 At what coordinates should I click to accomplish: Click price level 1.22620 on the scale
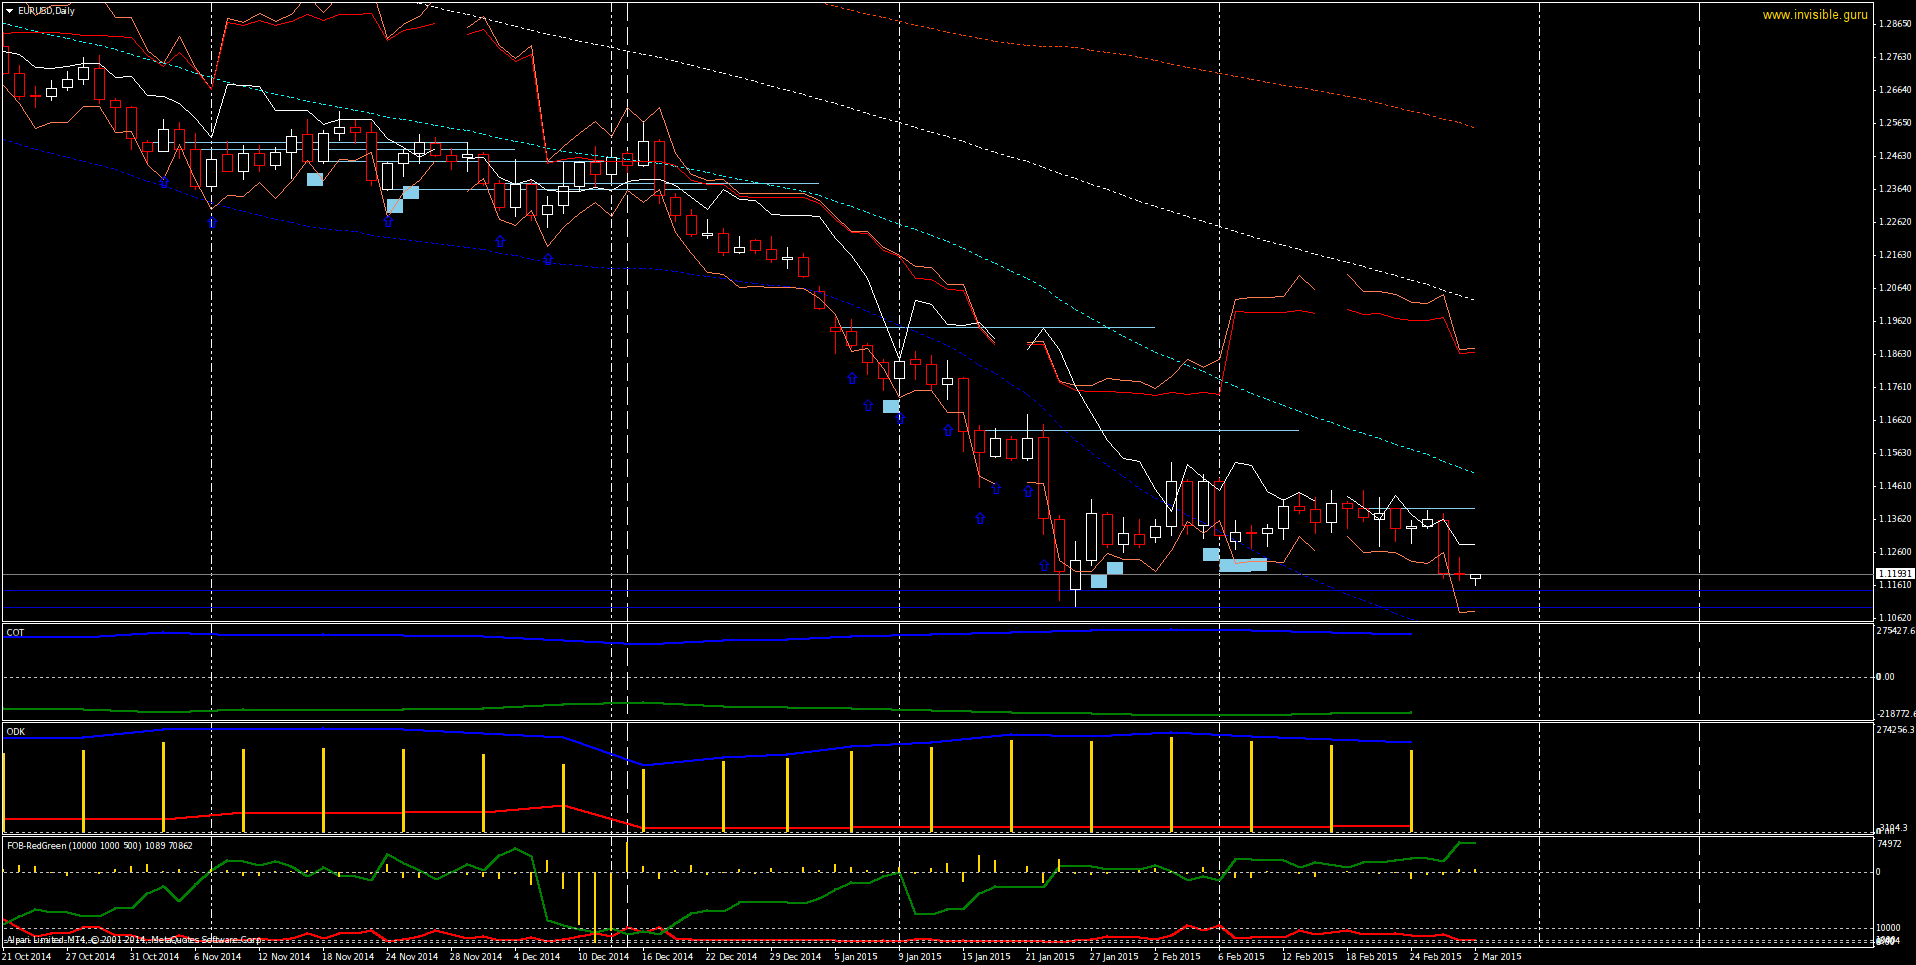coord(1895,221)
